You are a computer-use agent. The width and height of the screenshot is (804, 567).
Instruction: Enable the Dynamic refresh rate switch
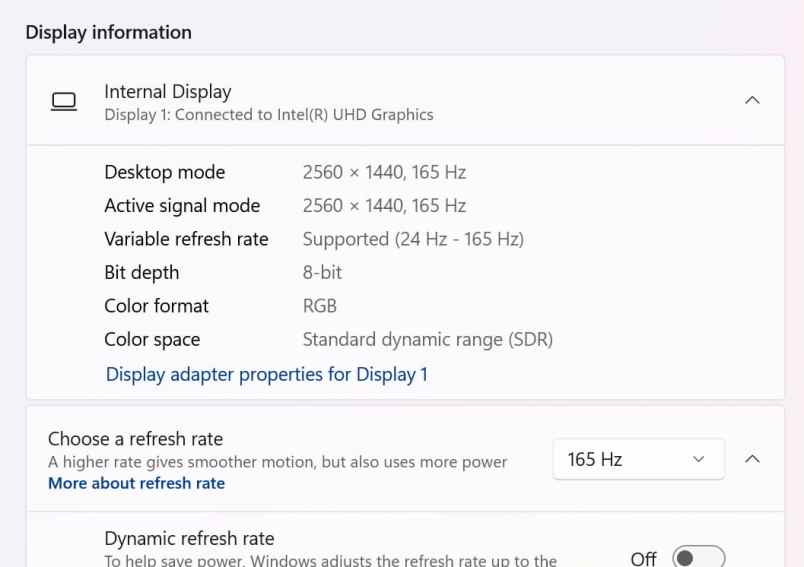698,557
